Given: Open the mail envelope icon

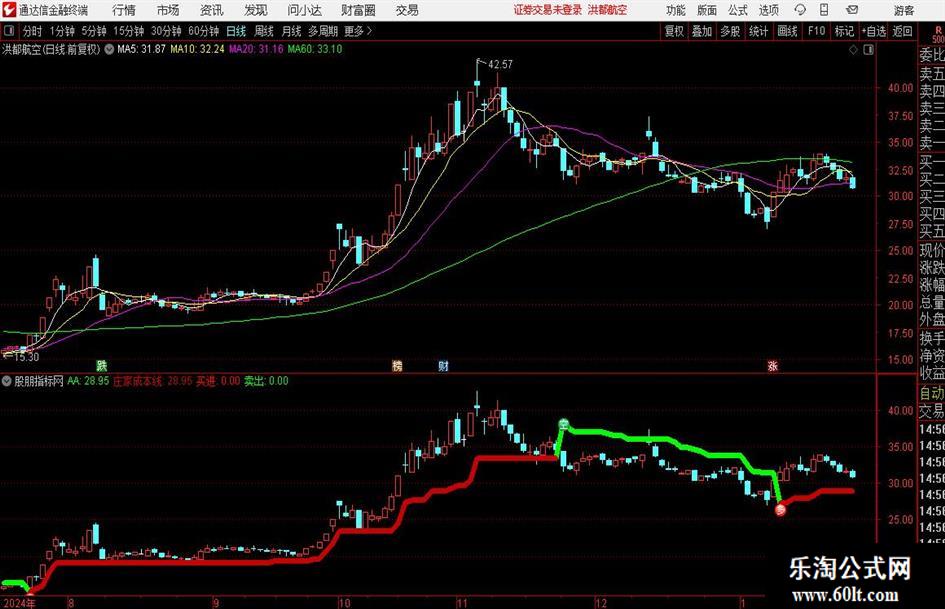Looking at the screenshot, I should 852,10.
